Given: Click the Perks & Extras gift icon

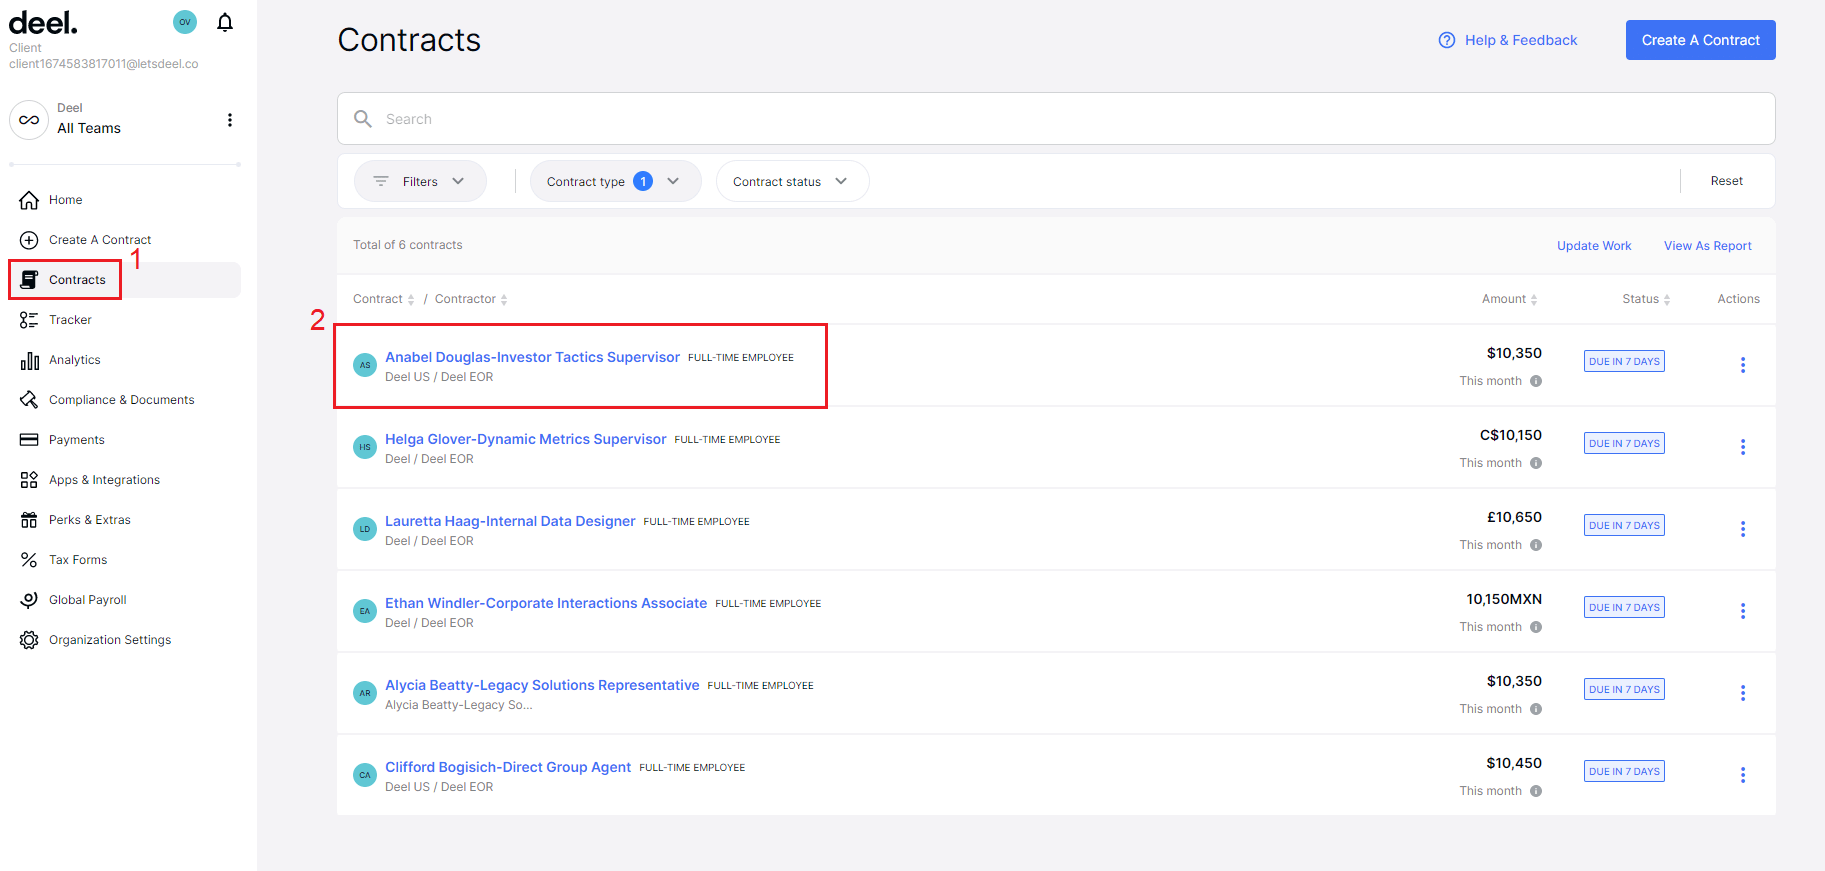Looking at the screenshot, I should pyautogui.click(x=29, y=520).
